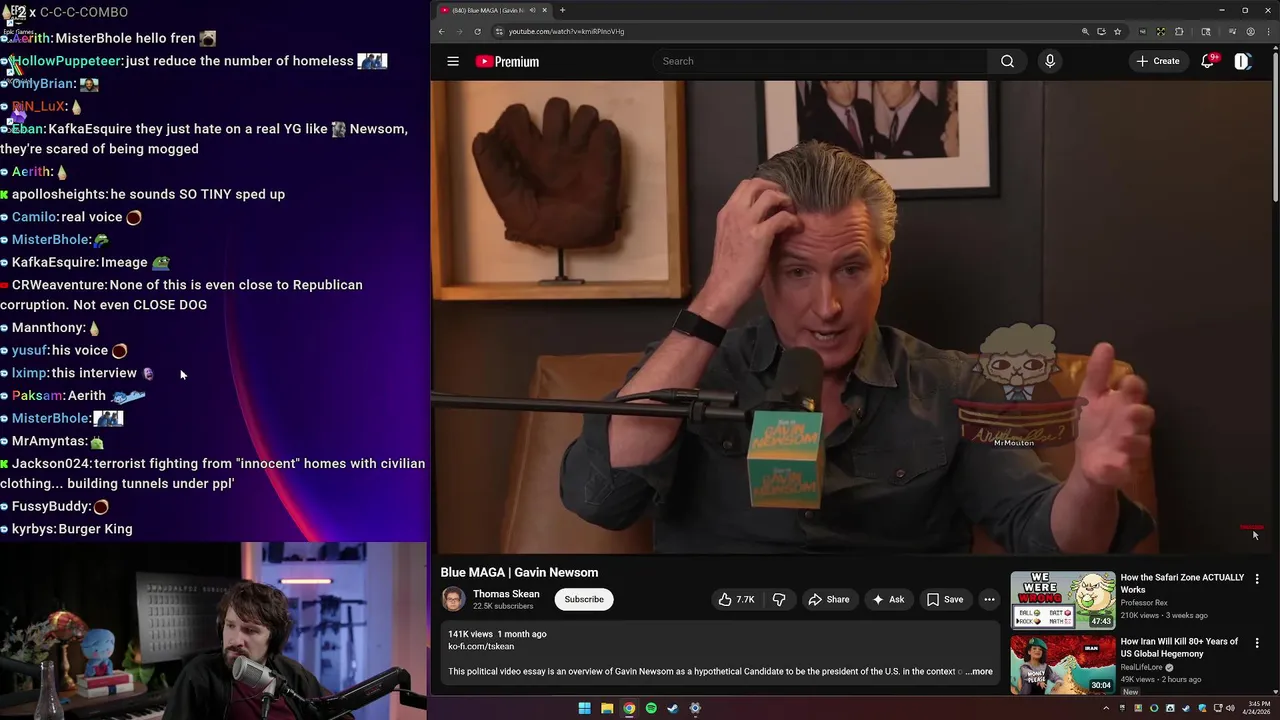
Task: Bookmark this page with star icon
Action: (1117, 31)
